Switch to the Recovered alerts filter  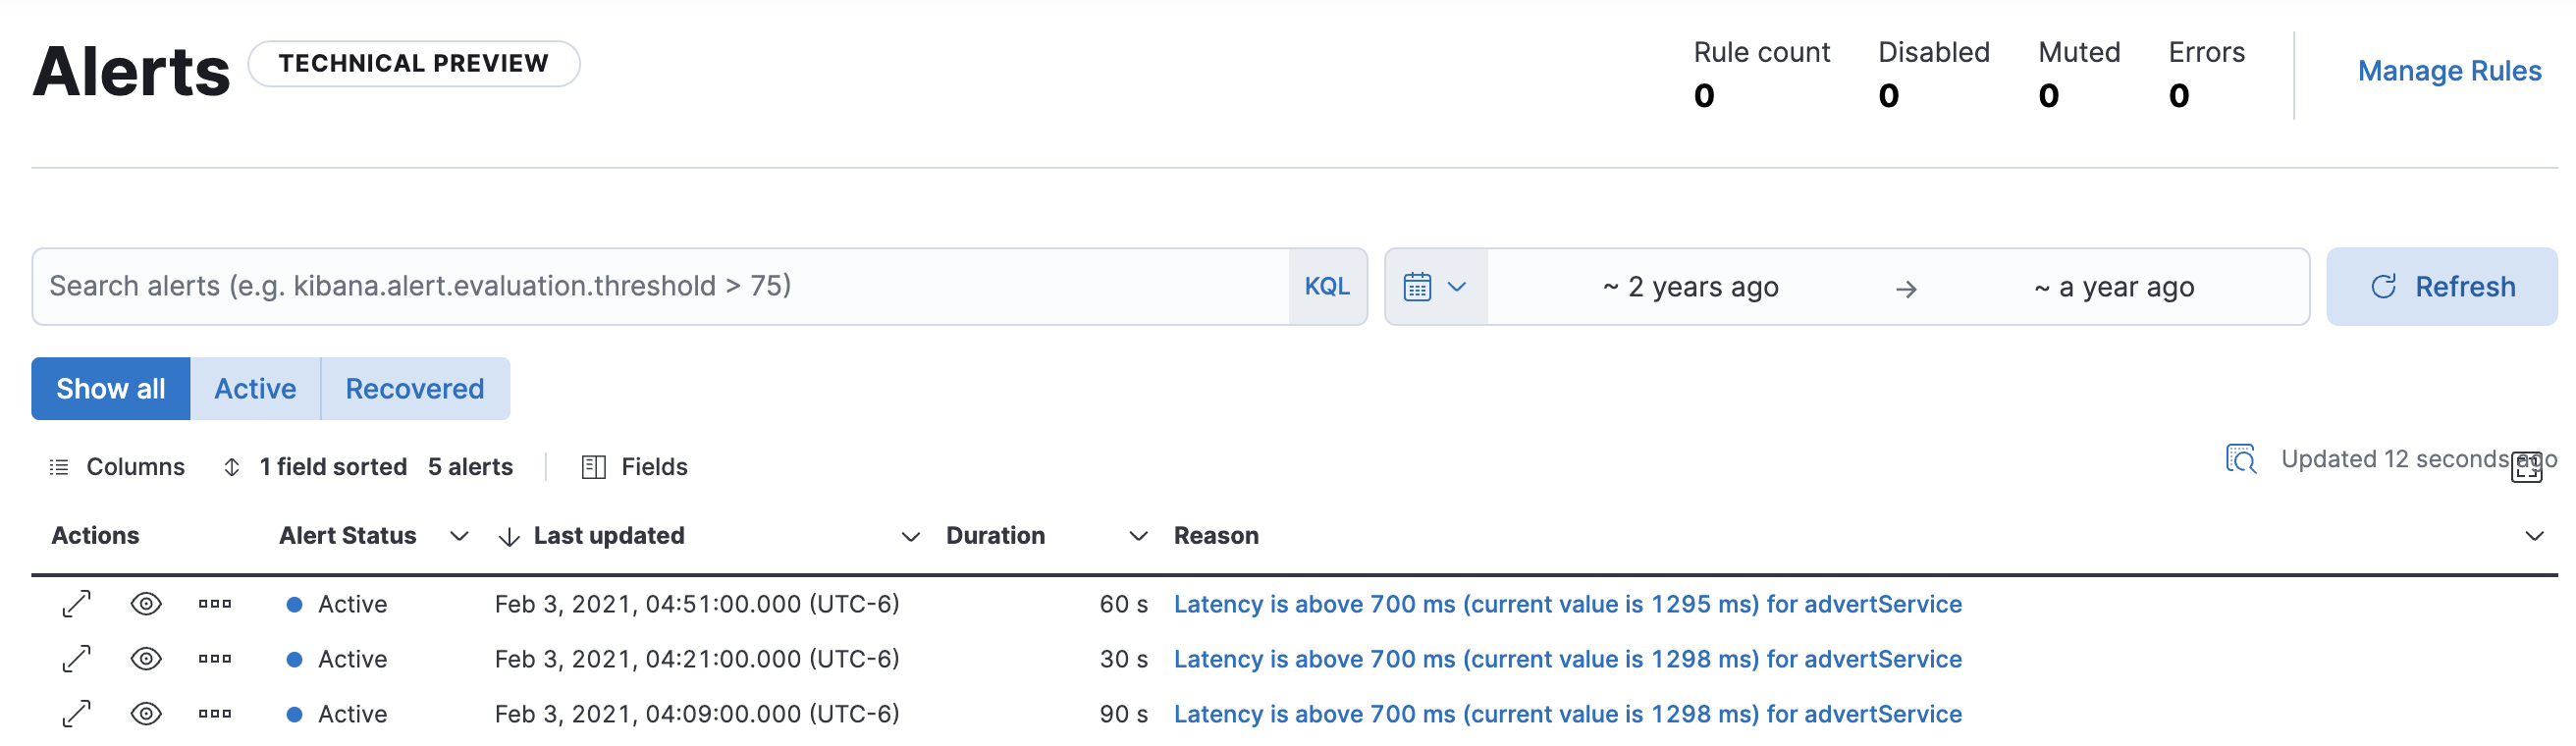[414, 389]
